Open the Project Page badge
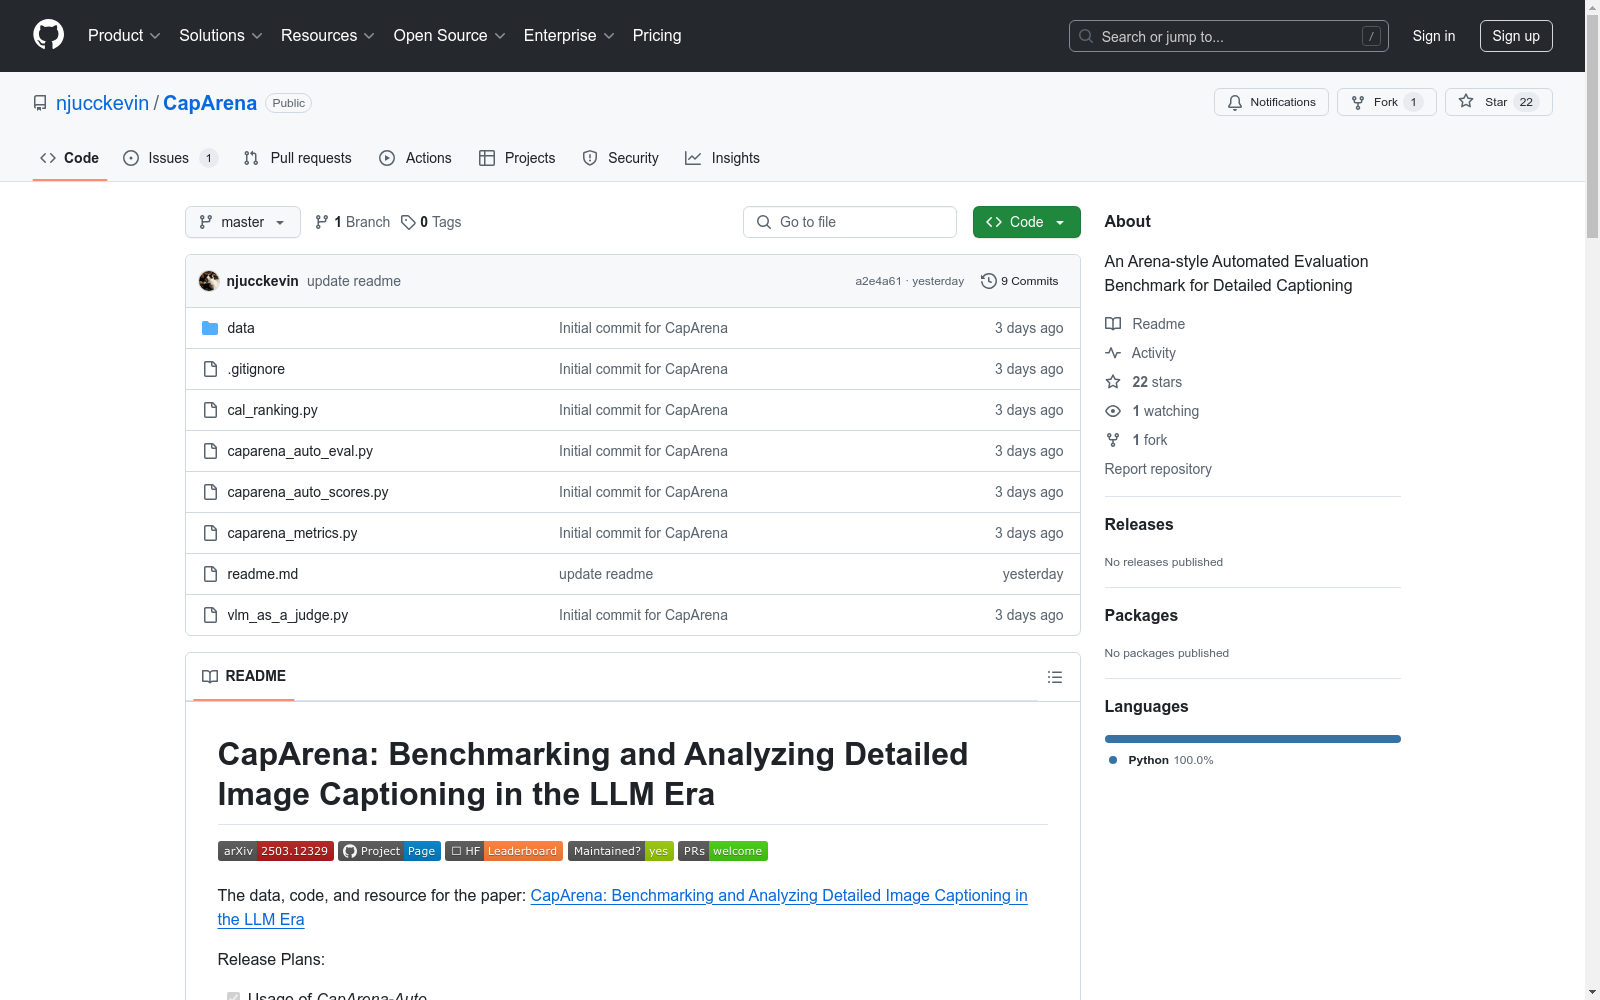The width and height of the screenshot is (1600, 1000). (389, 851)
